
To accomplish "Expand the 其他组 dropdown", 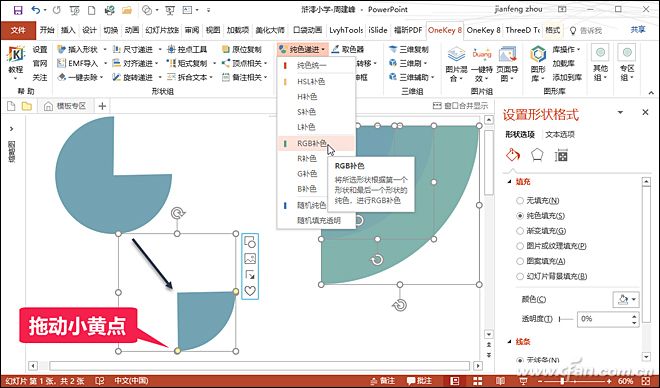I will coord(600,63).
